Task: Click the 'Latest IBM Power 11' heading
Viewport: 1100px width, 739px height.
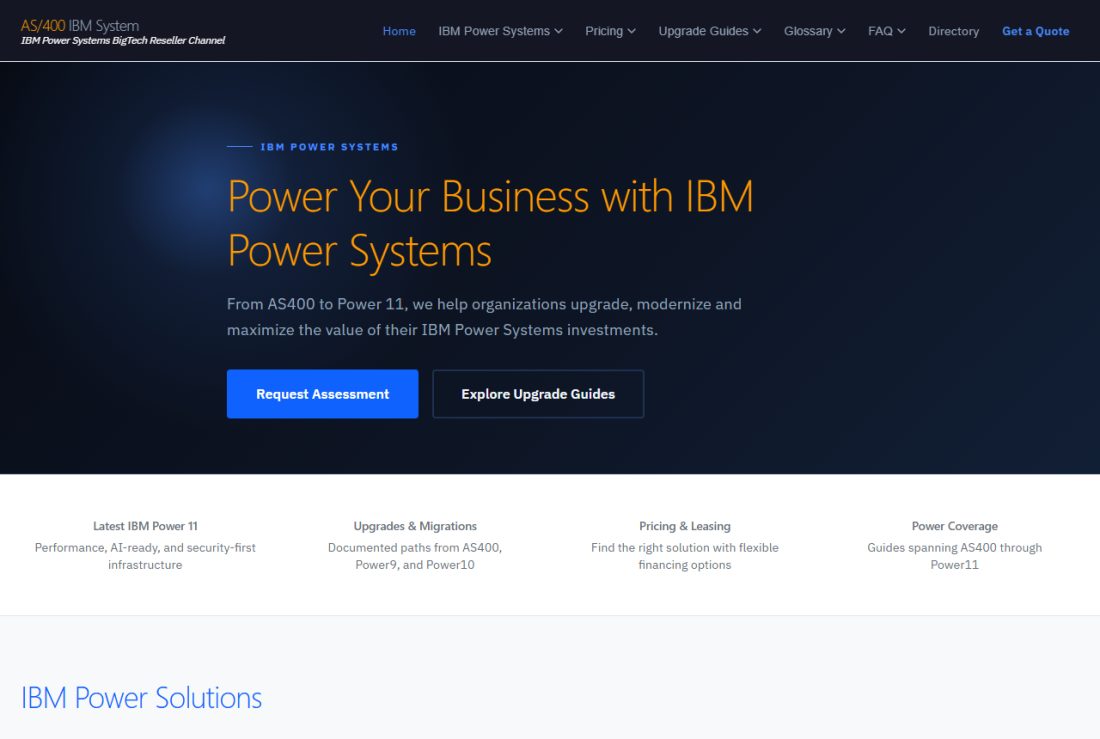Action: coord(145,526)
